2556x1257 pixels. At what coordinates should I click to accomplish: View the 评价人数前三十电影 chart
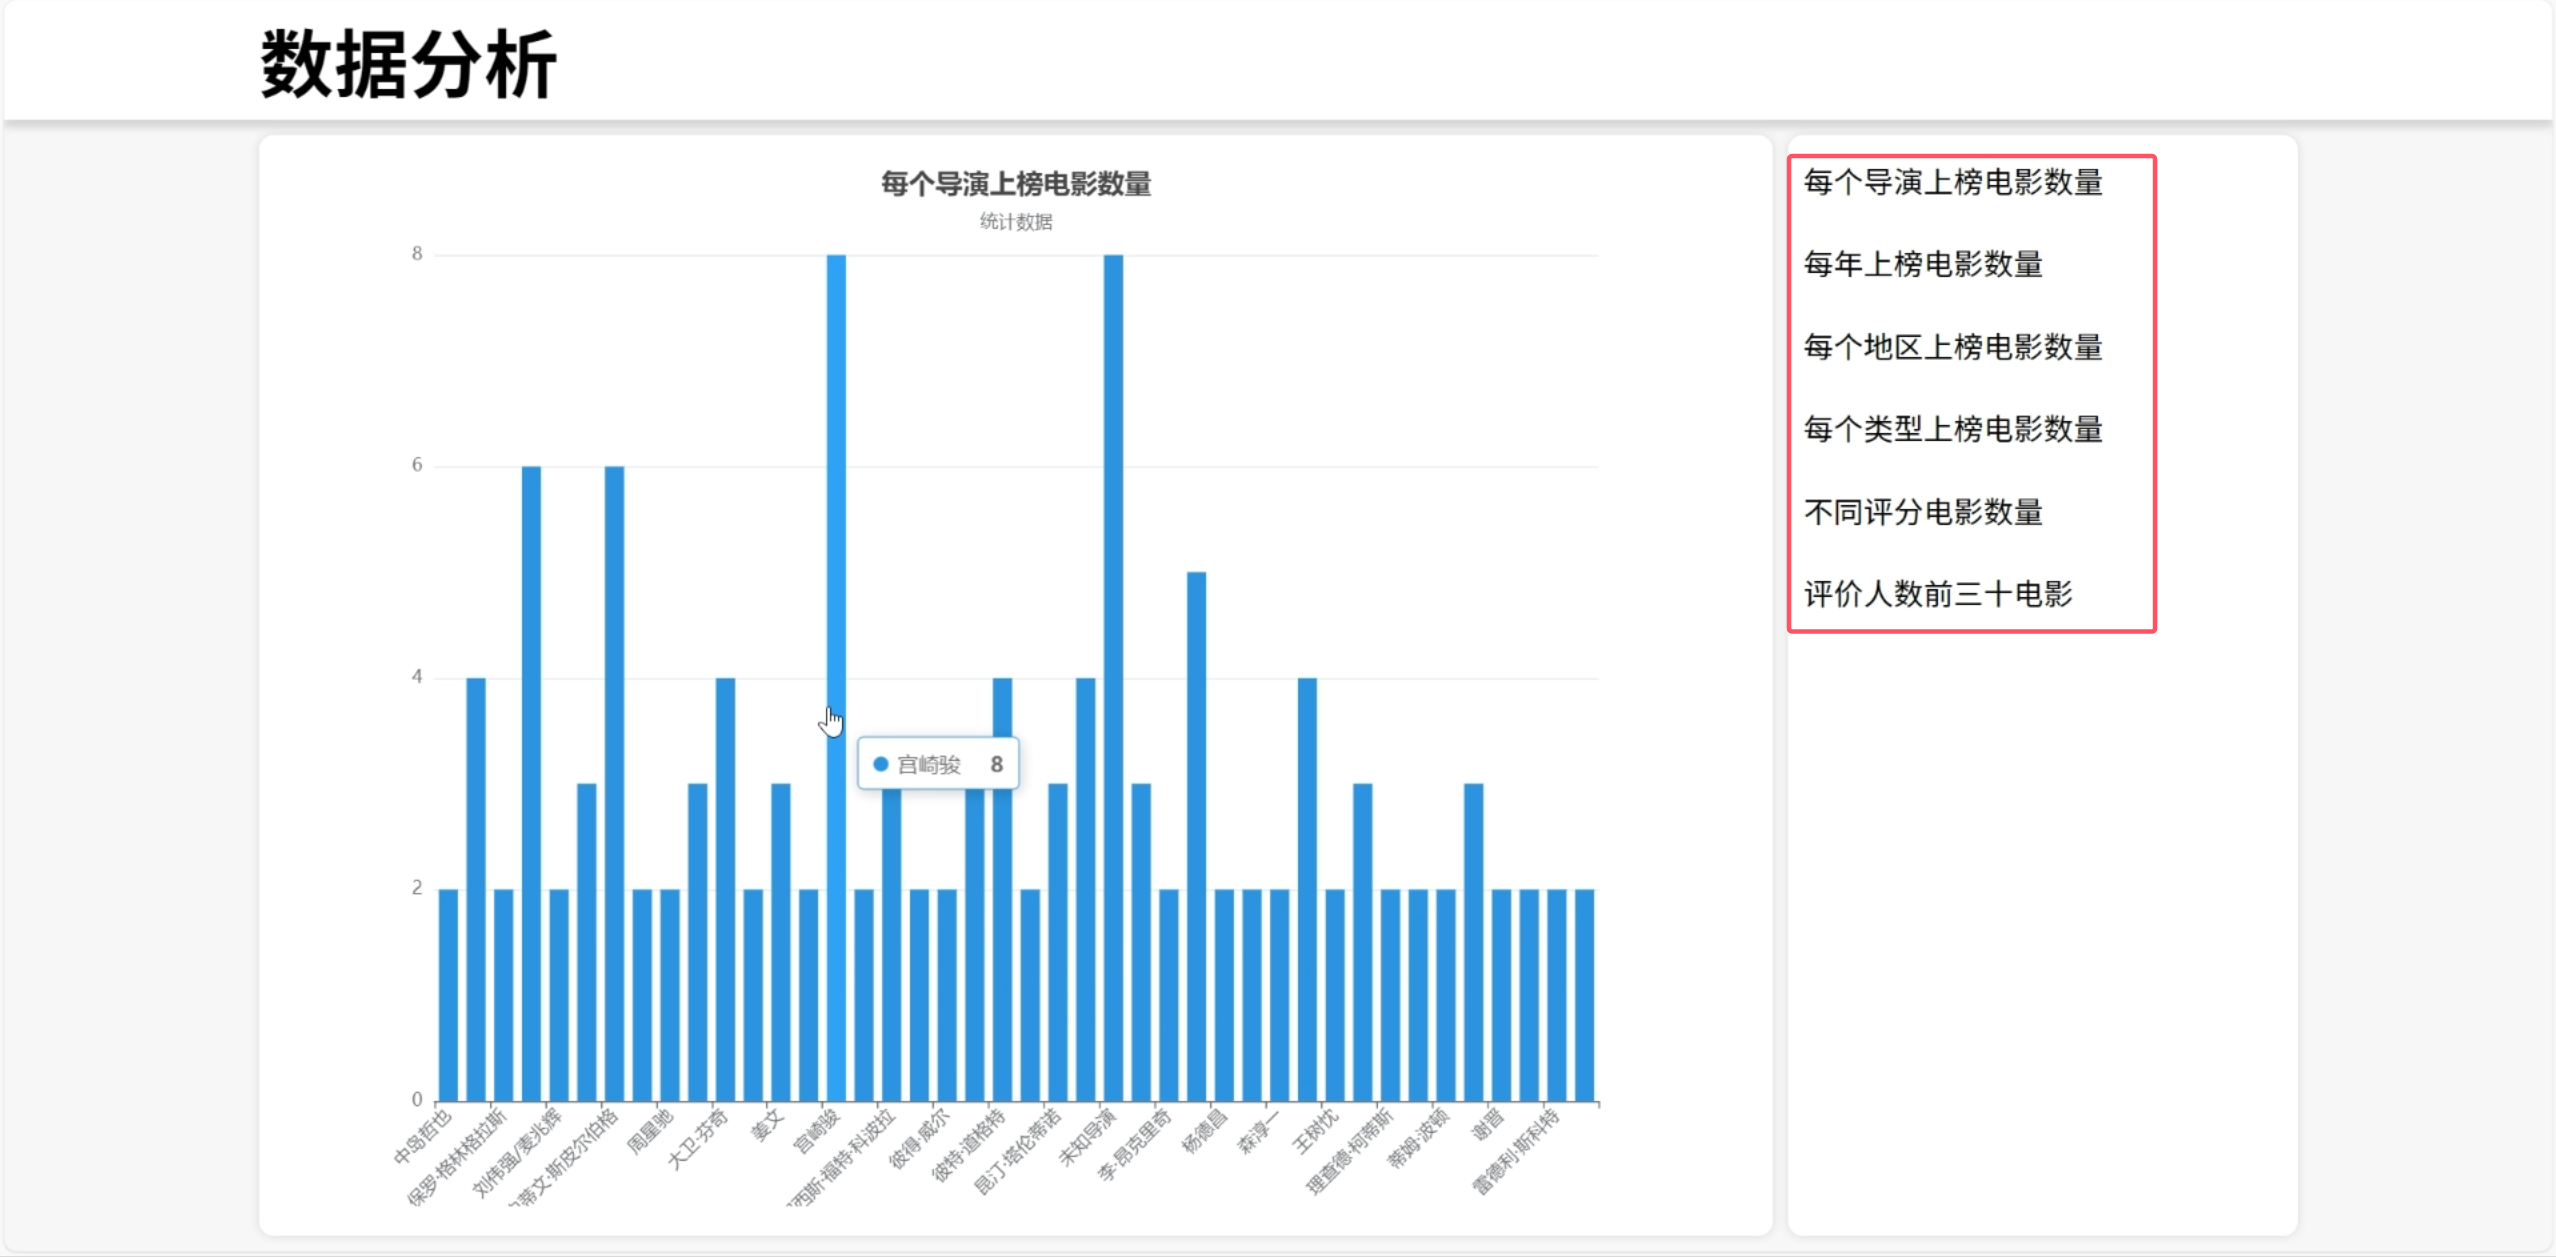click(x=1938, y=594)
